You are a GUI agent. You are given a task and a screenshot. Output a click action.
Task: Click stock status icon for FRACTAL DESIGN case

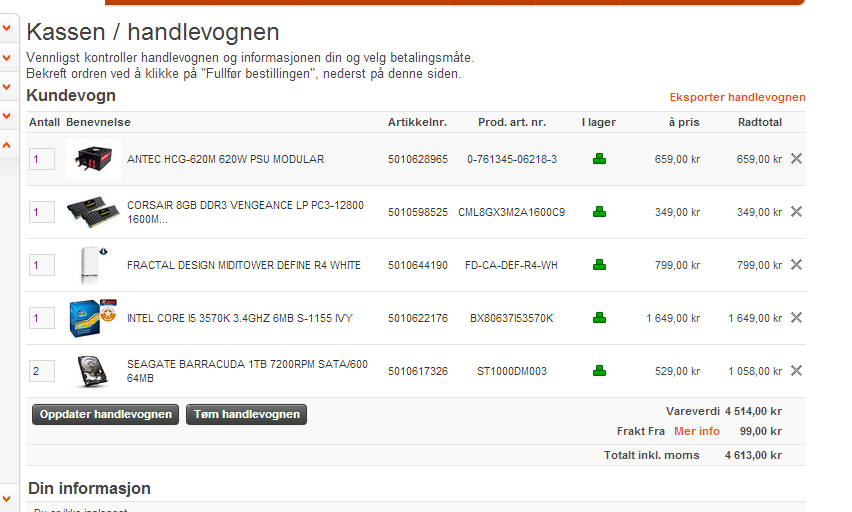click(x=599, y=265)
